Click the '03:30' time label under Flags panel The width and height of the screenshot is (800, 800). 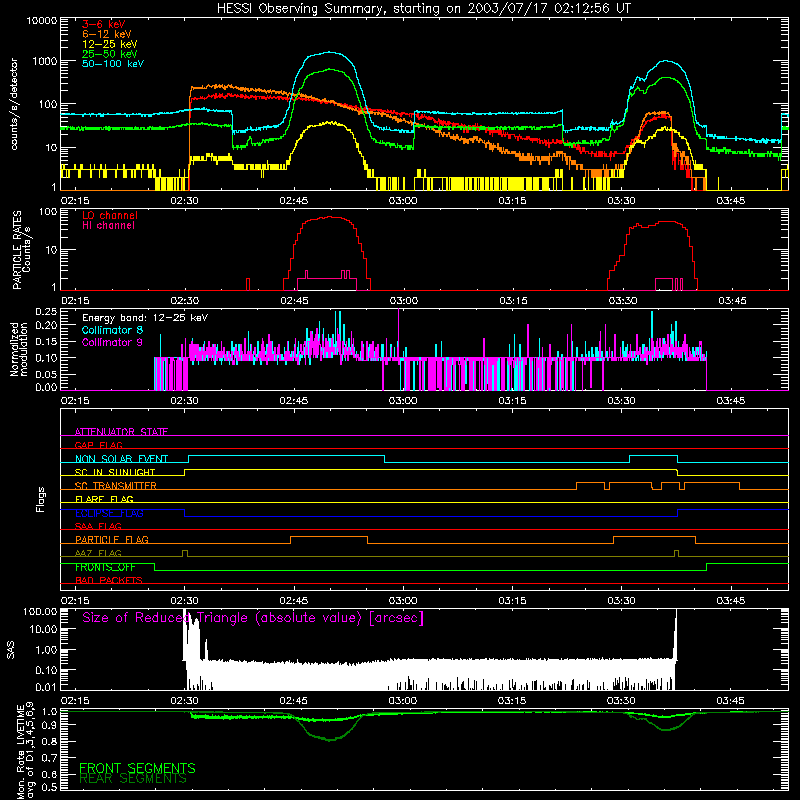tap(621, 601)
